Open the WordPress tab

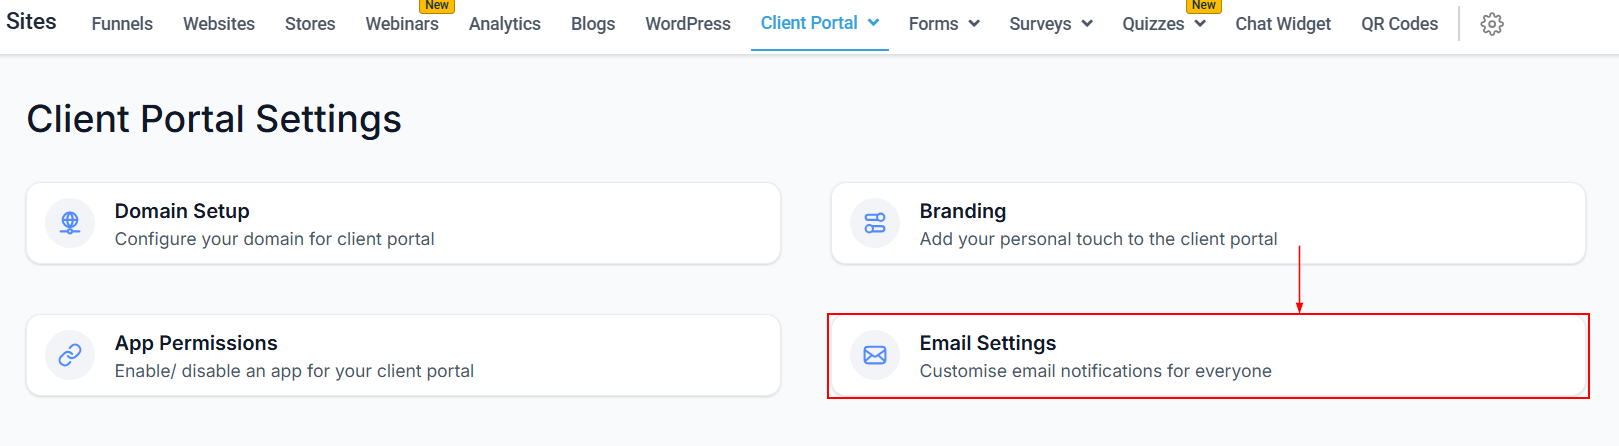[688, 24]
